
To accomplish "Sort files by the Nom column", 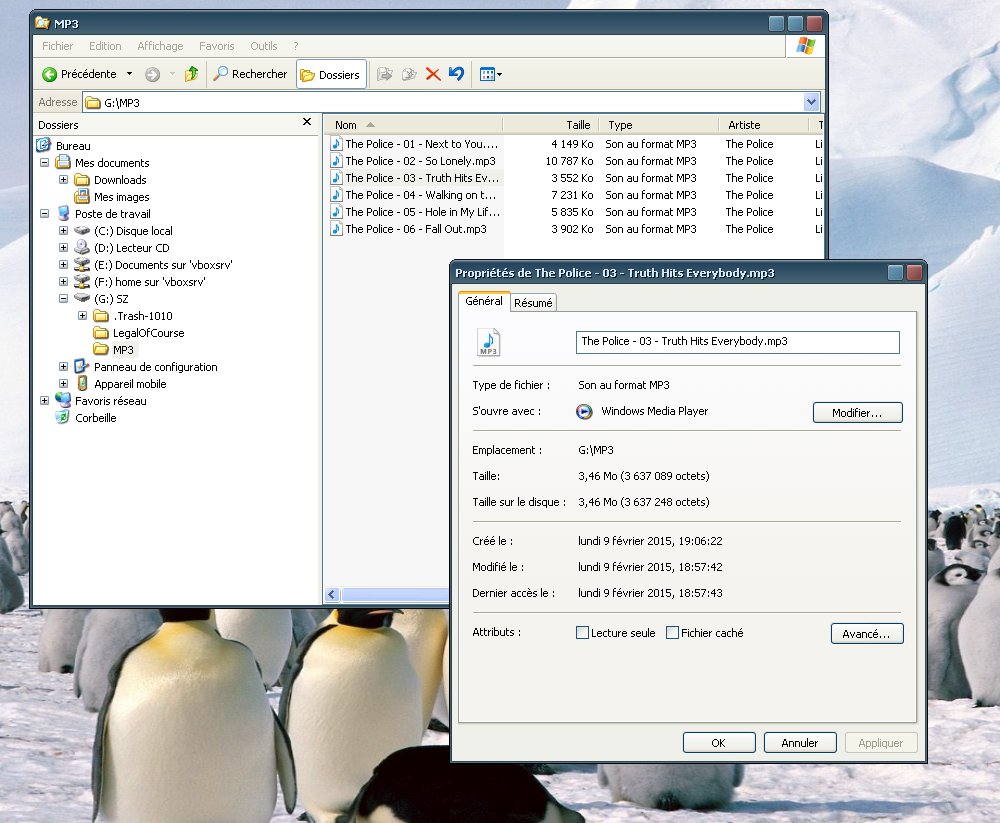I will tap(414, 125).
